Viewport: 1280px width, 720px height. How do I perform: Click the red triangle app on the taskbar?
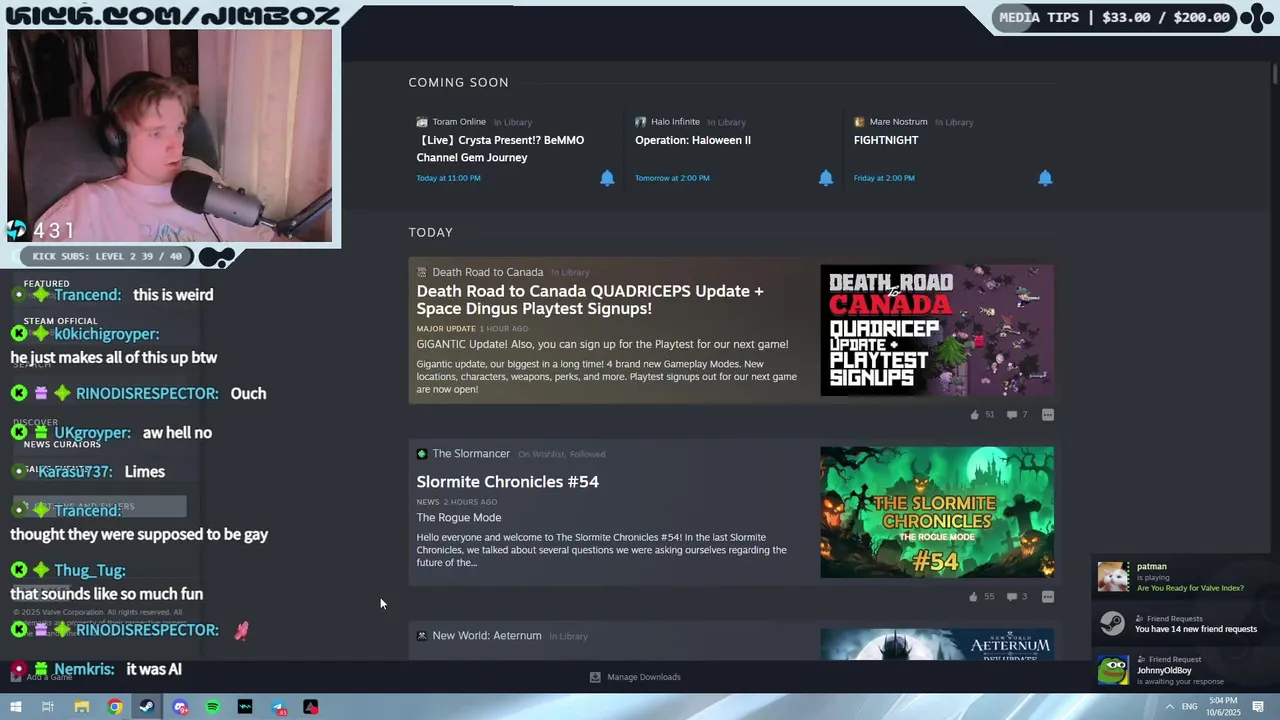(x=311, y=707)
